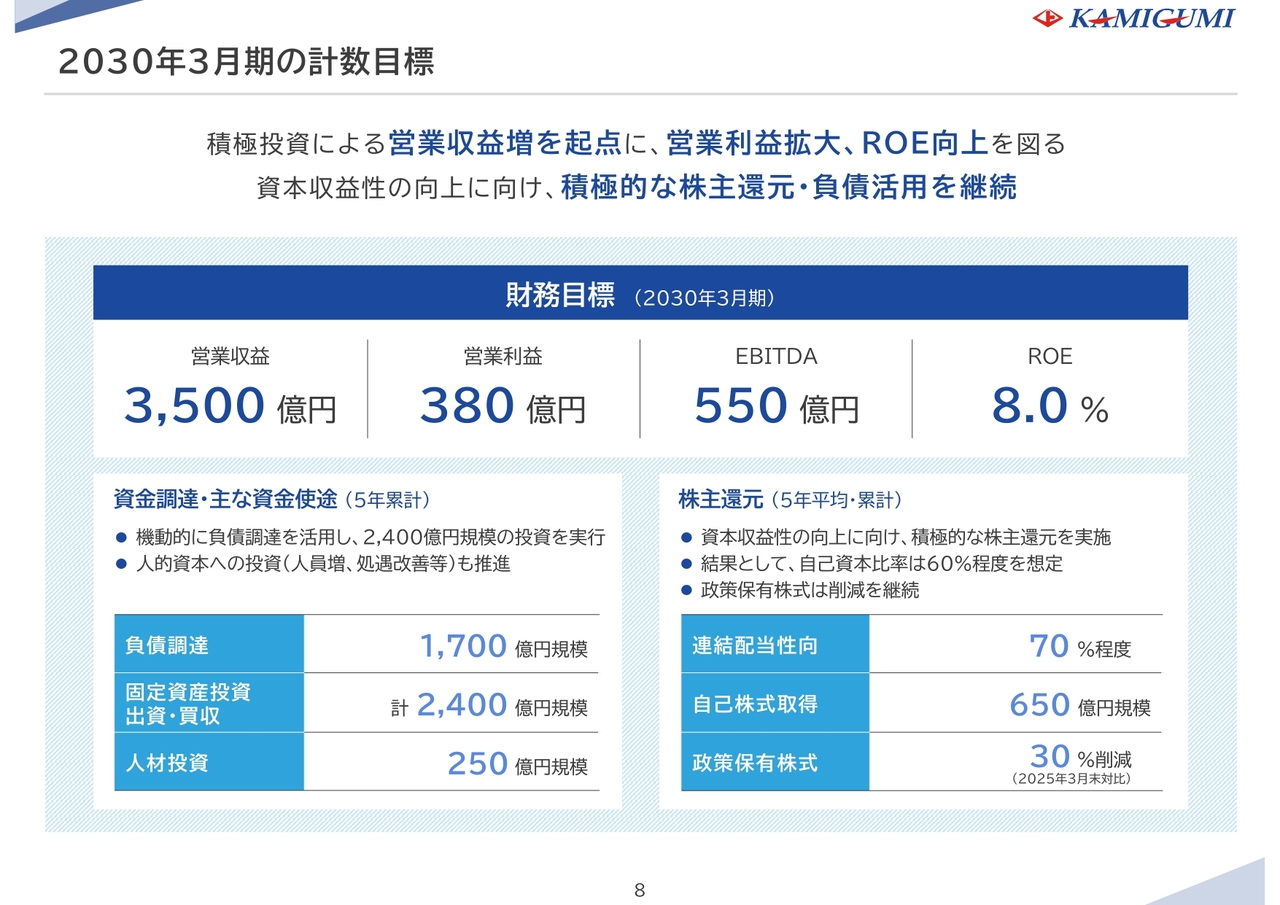Screen dimensions: 1280x905
Task: Click the 8.0 % value
Action: click(1050, 406)
